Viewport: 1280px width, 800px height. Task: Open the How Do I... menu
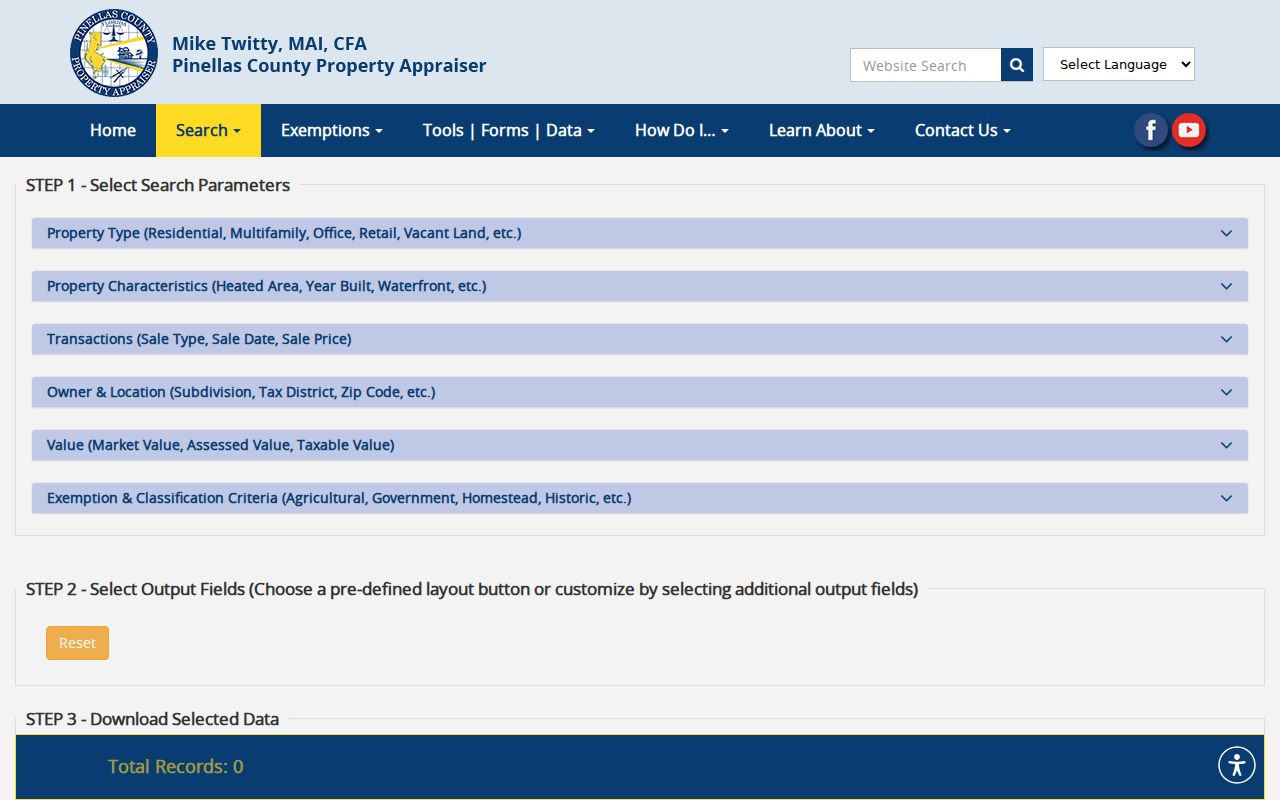pyautogui.click(x=682, y=130)
